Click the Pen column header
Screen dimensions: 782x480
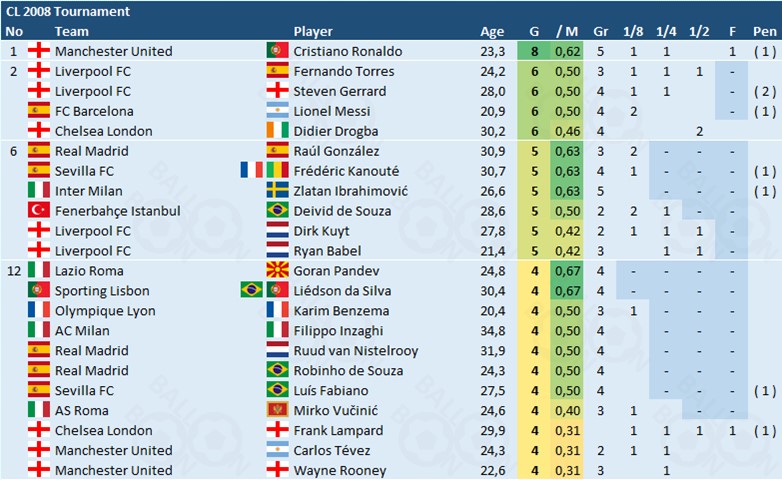click(764, 31)
